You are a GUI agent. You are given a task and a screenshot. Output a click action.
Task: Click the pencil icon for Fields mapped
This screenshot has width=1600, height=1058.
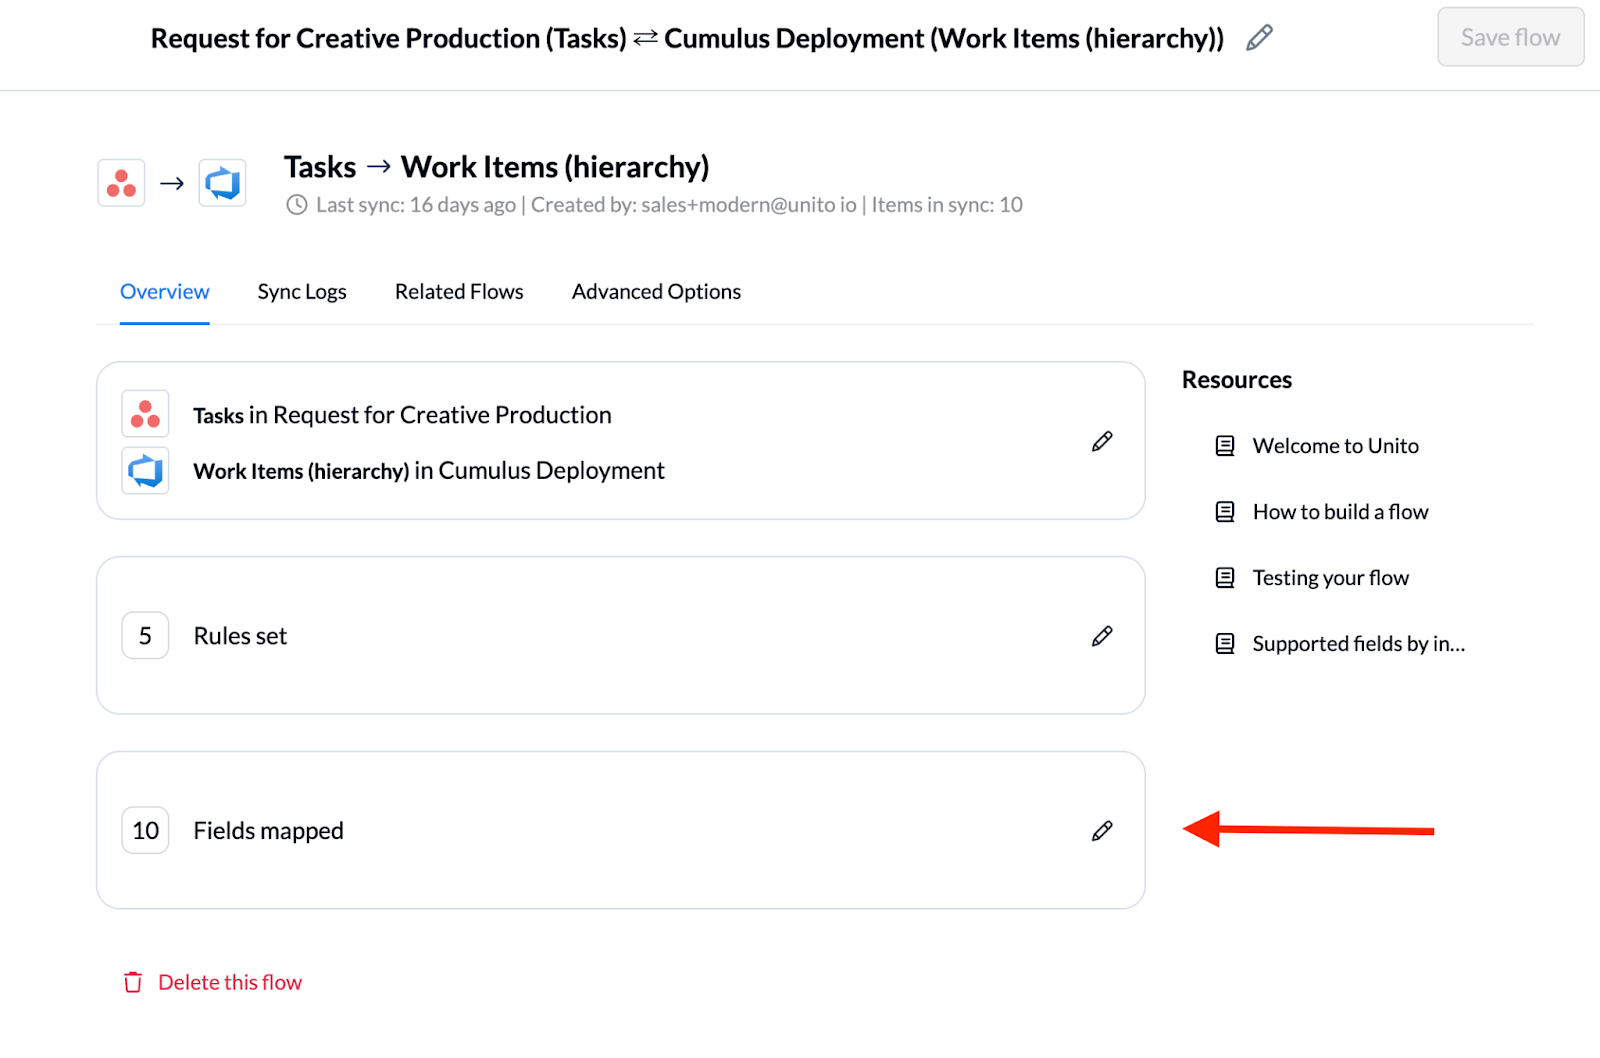pos(1102,831)
